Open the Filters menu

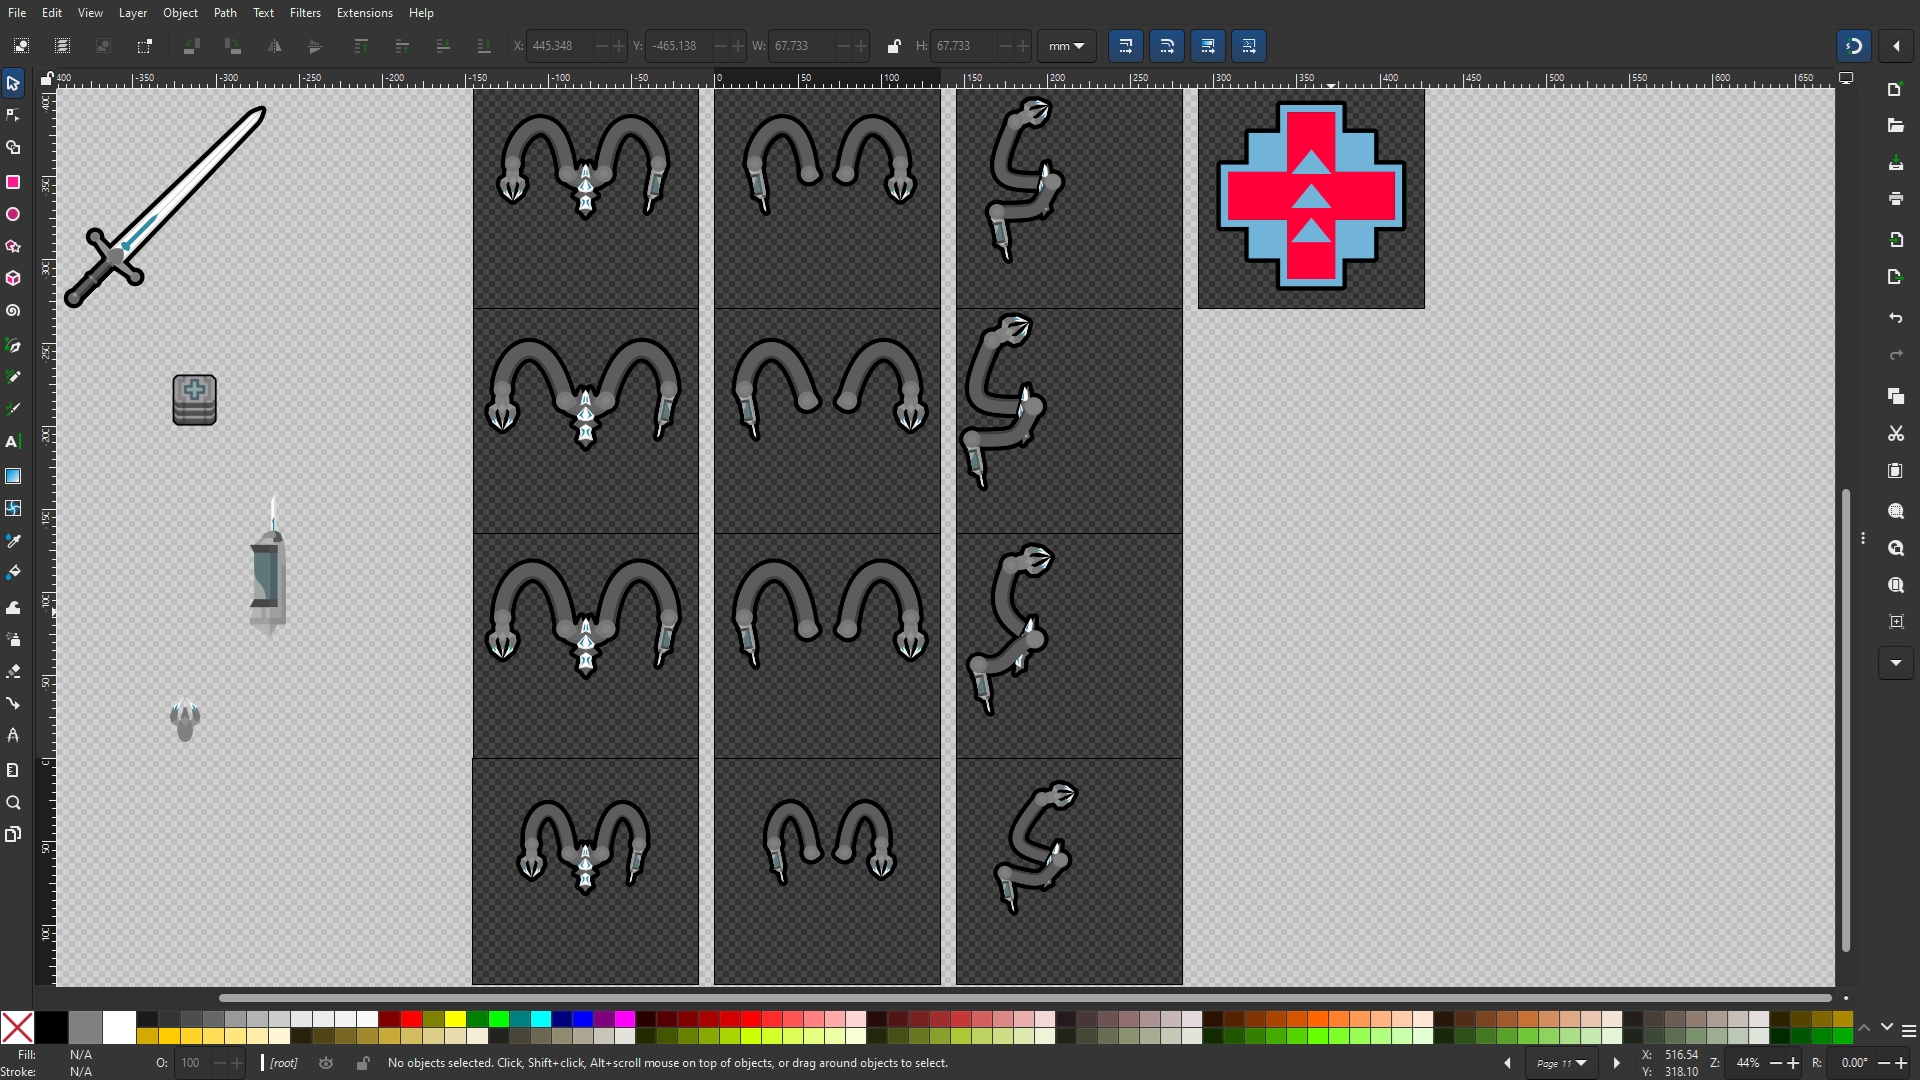tap(305, 13)
